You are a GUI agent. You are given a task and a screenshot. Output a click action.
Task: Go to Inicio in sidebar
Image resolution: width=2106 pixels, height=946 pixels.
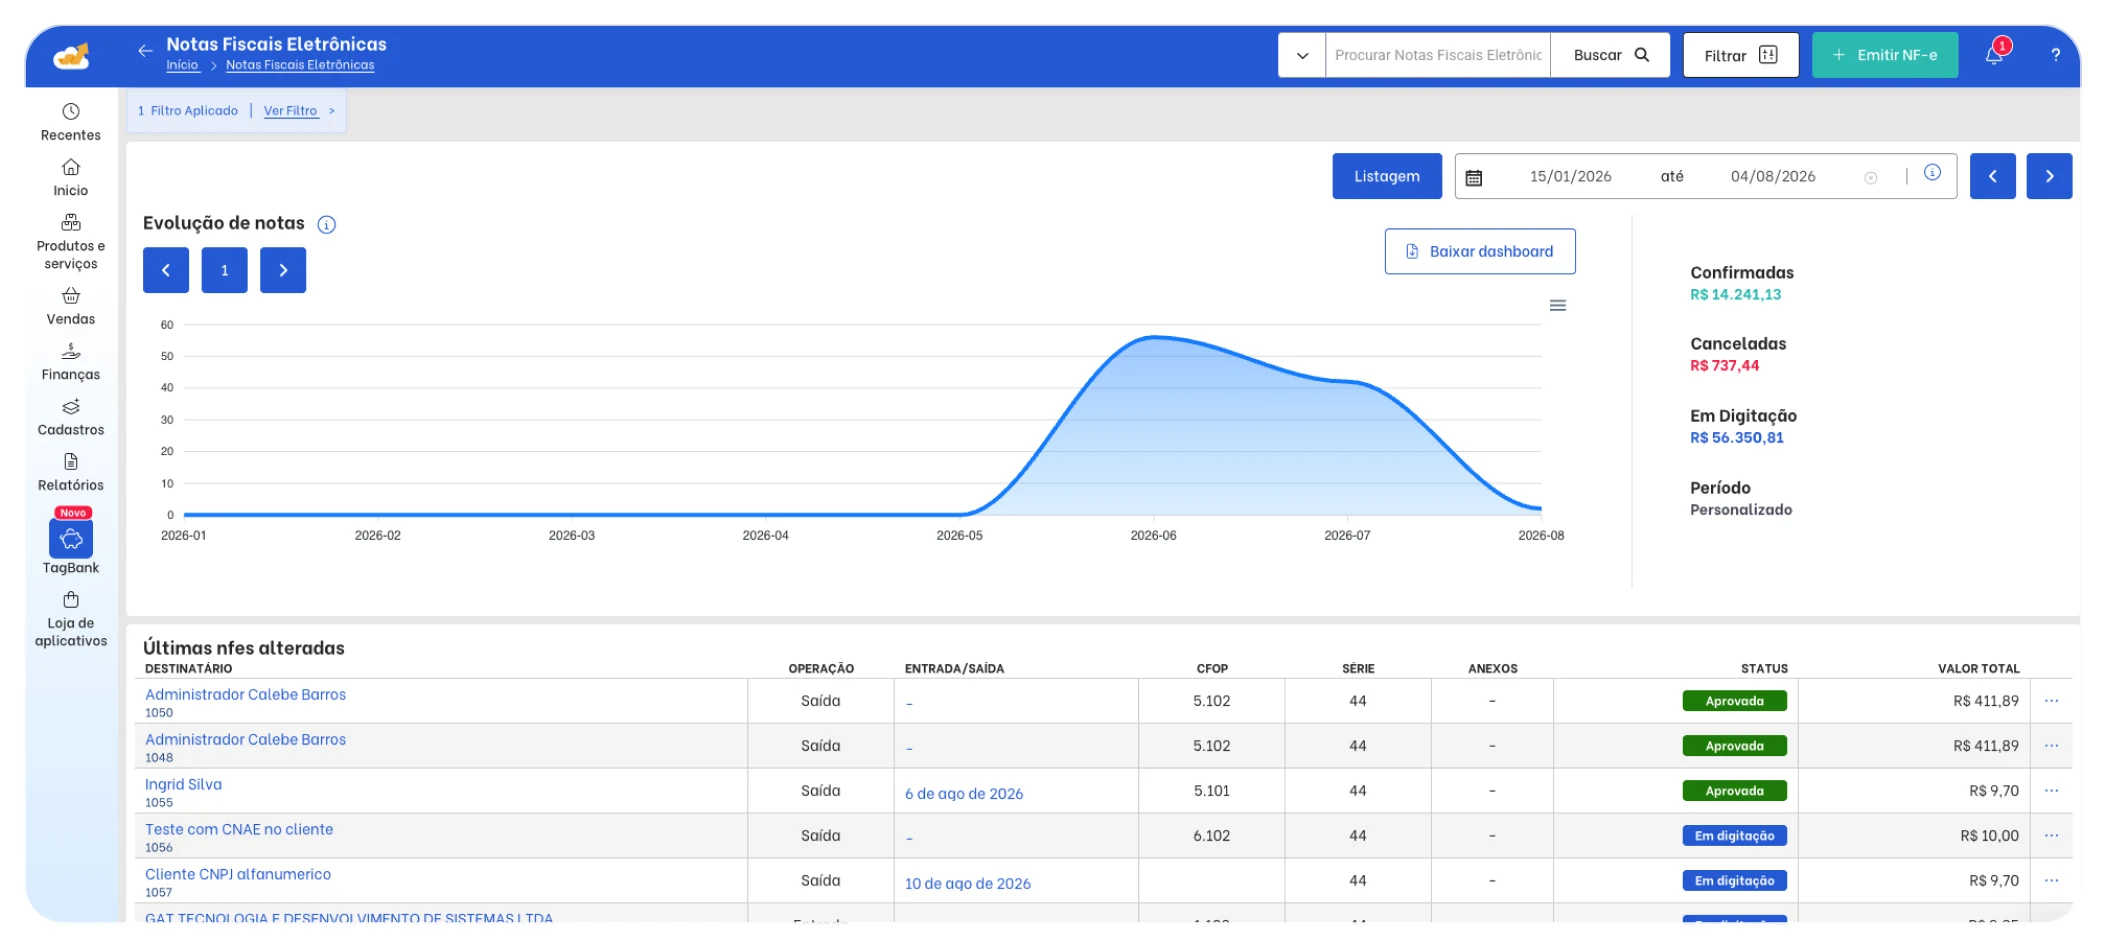(x=70, y=178)
